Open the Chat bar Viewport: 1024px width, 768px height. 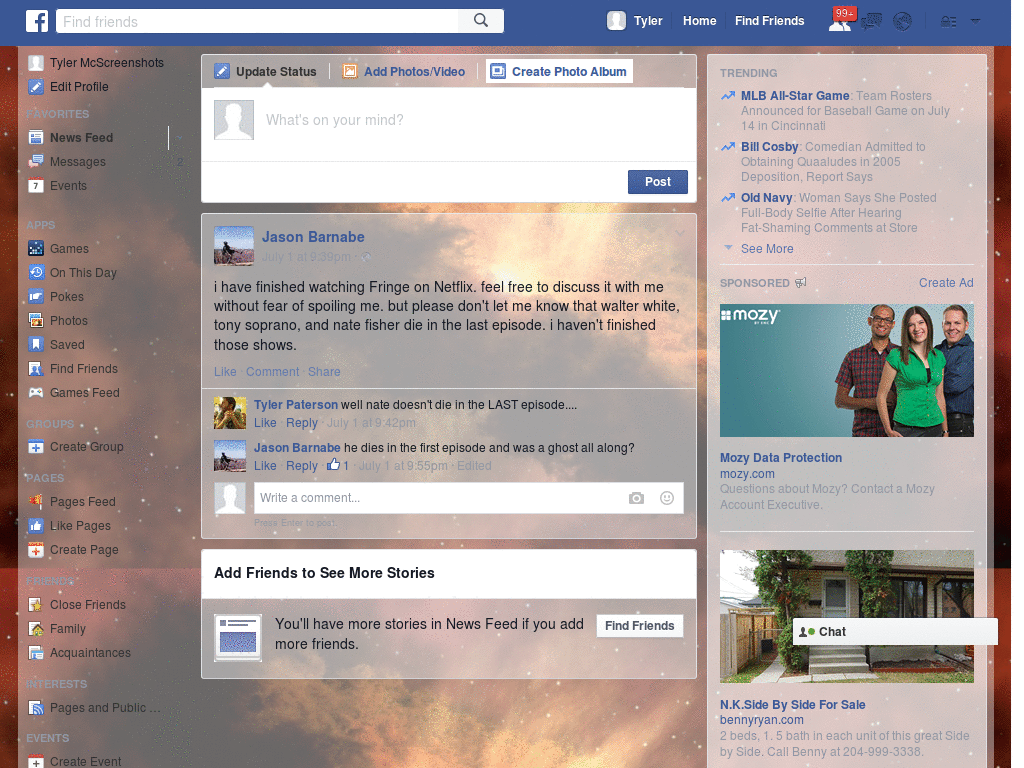point(895,632)
